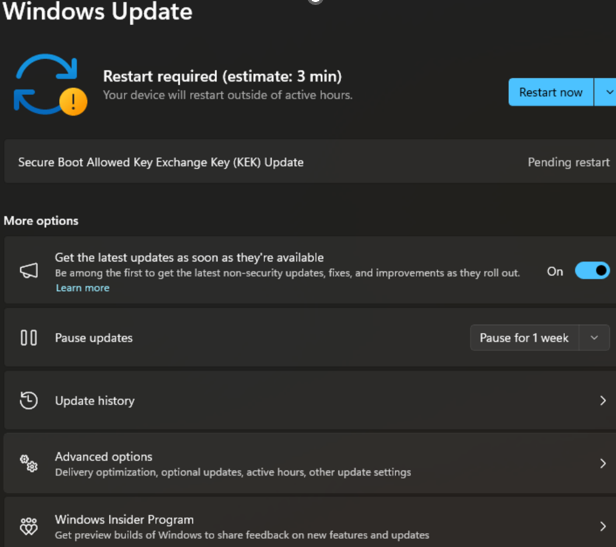Select the Advanced options row title
This screenshot has width=616, height=547.
103,457
